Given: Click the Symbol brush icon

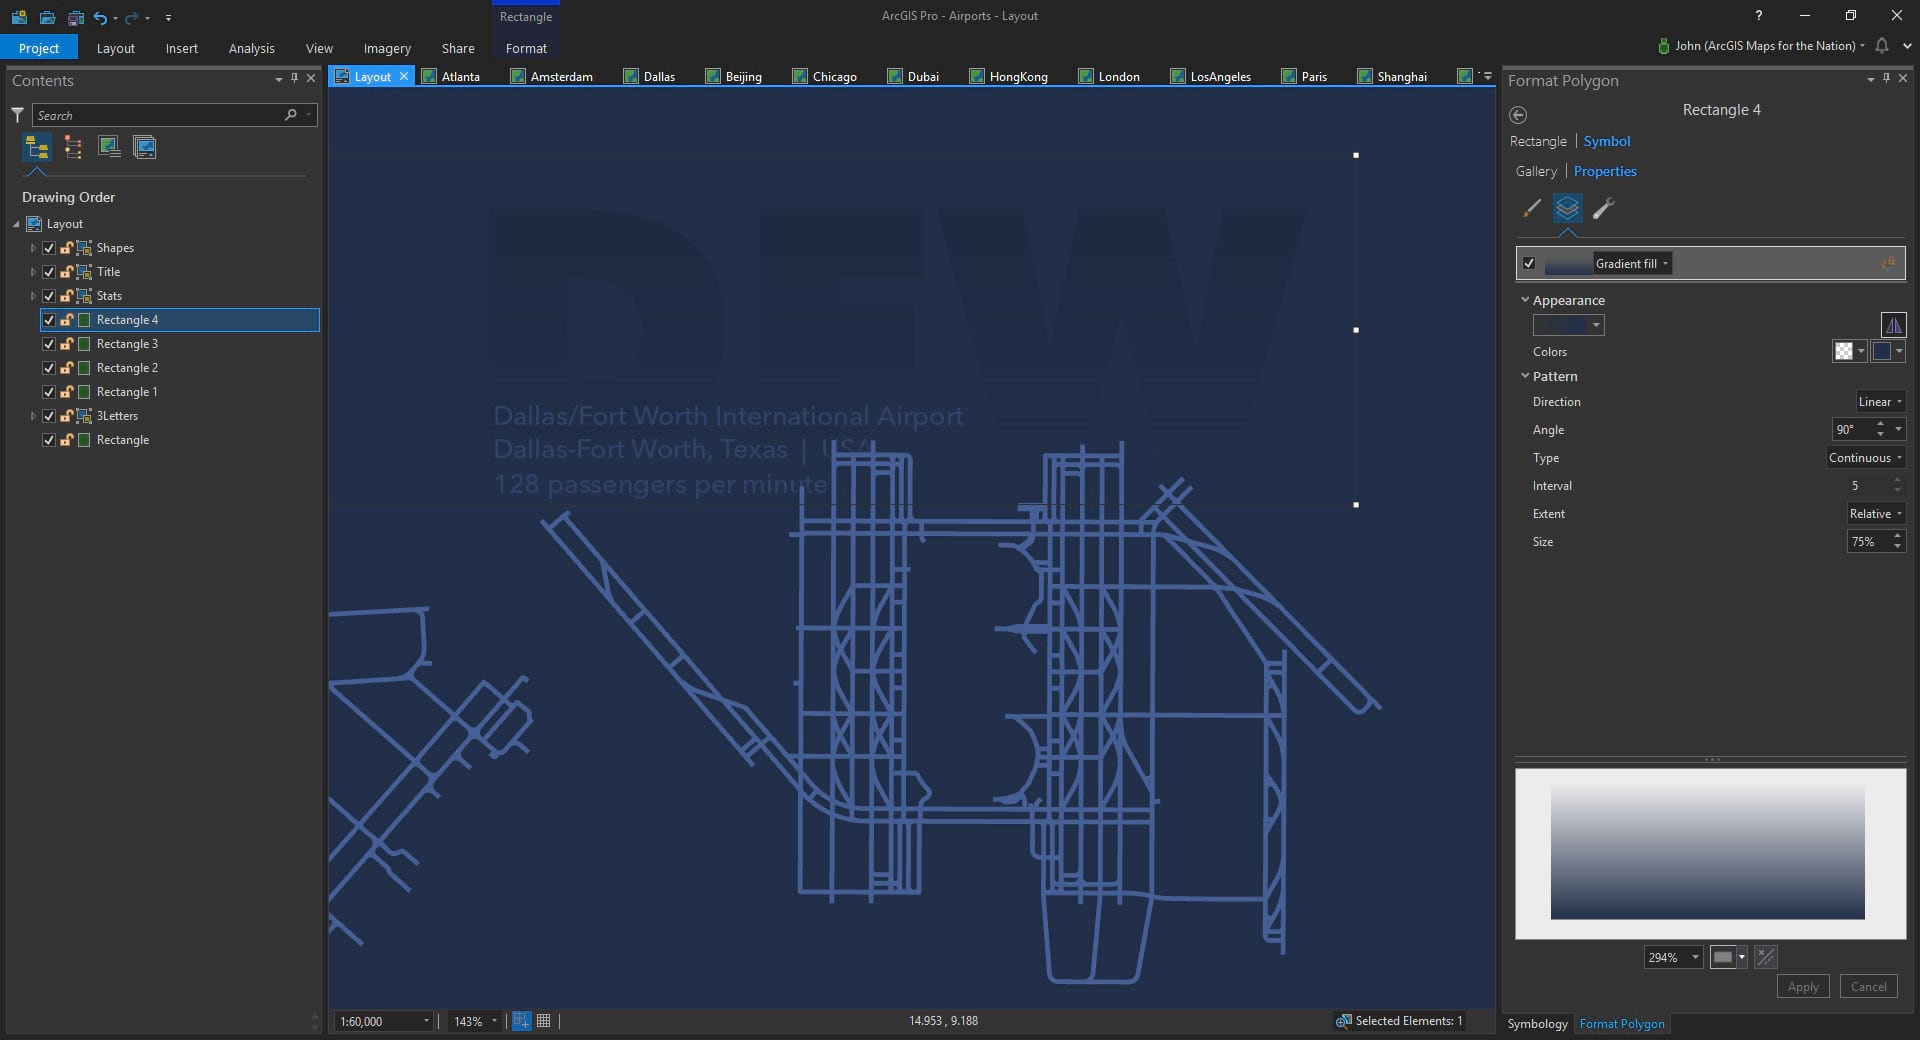Looking at the screenshot, I should point(1531,208).
